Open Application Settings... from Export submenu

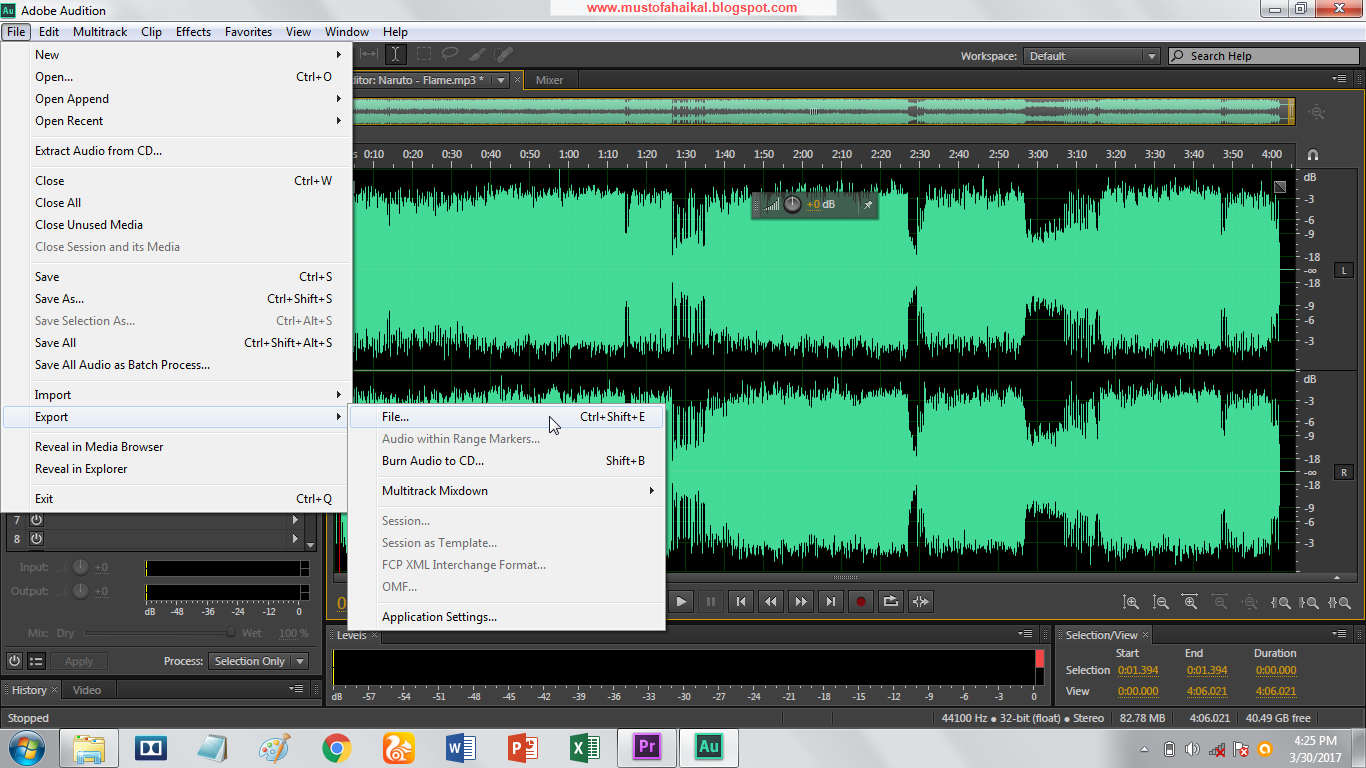click(506, 617)
